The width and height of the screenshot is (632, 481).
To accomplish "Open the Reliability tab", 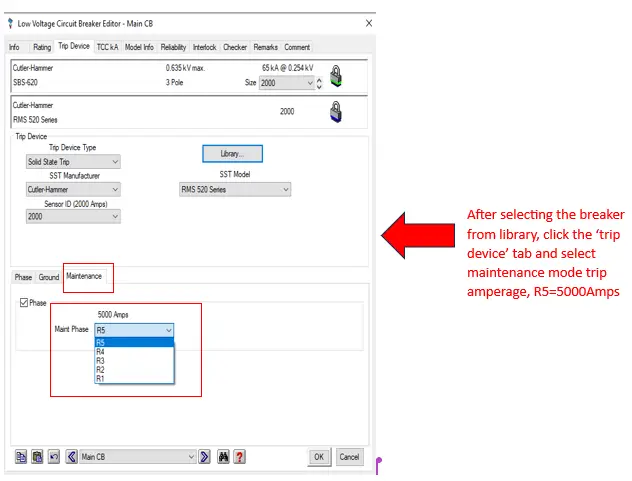I will coord(173,47).
